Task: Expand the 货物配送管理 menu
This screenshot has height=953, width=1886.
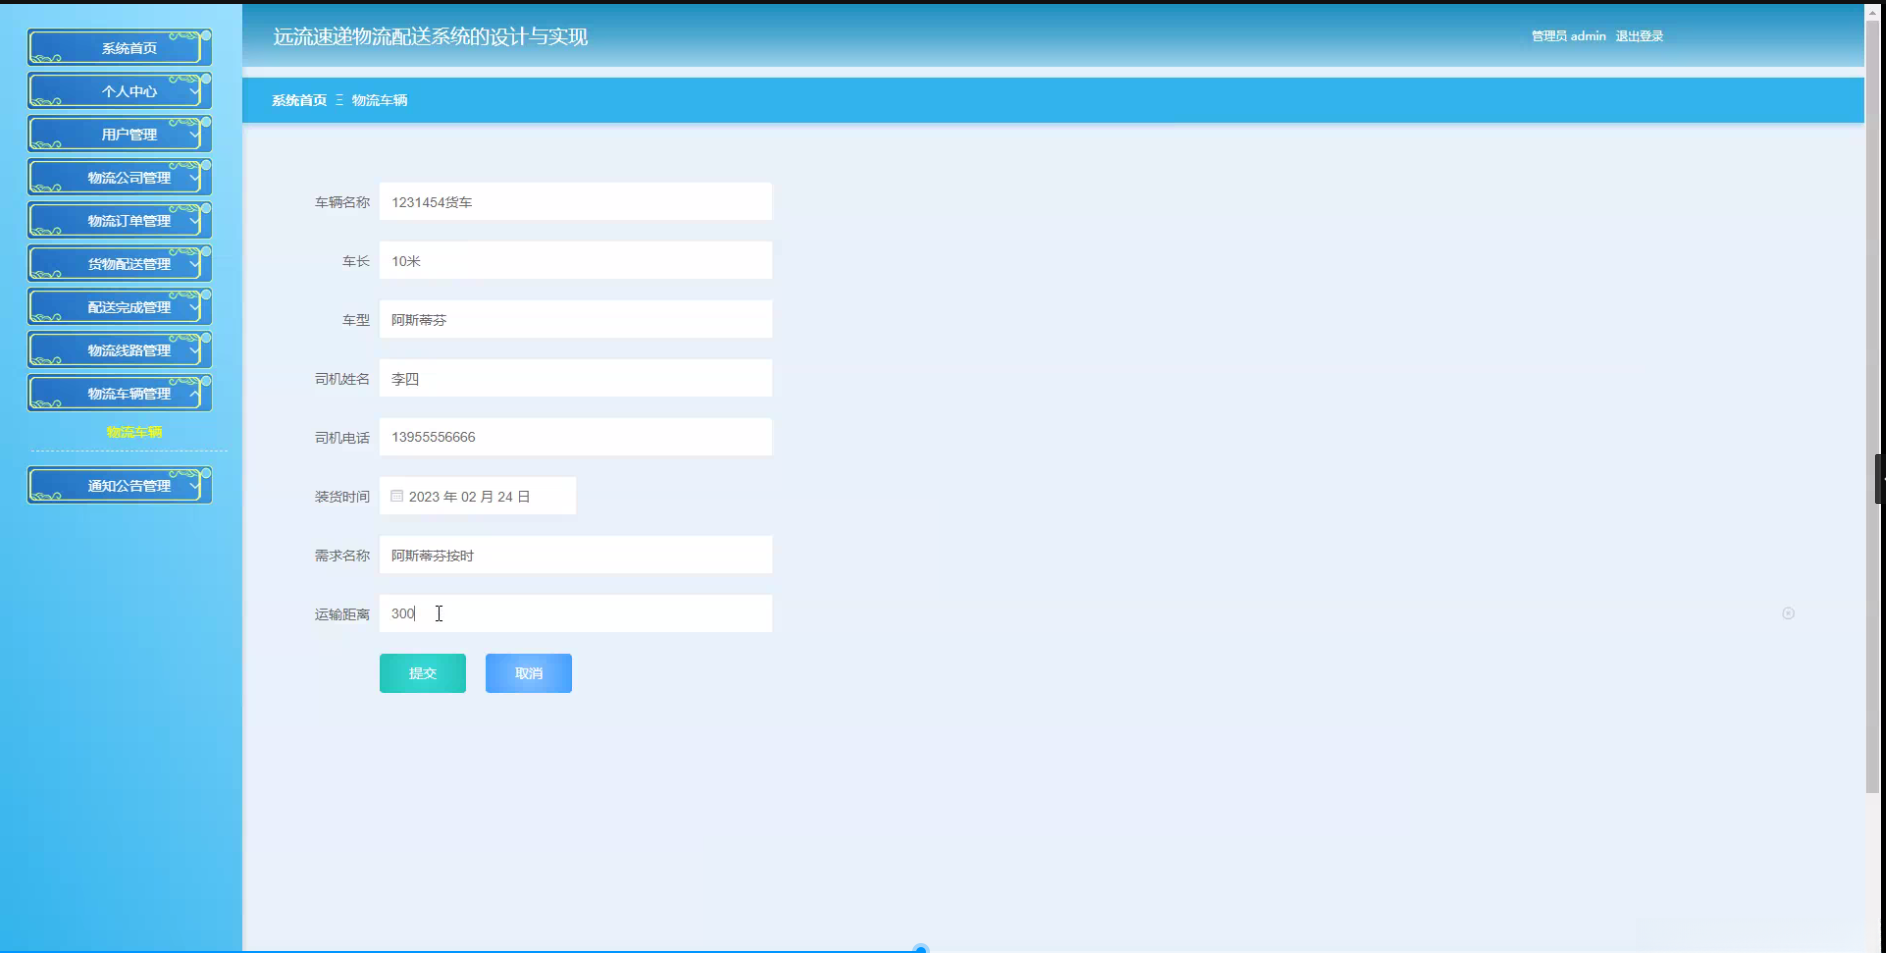Action: pyautogui.click(x=120, y=264)
